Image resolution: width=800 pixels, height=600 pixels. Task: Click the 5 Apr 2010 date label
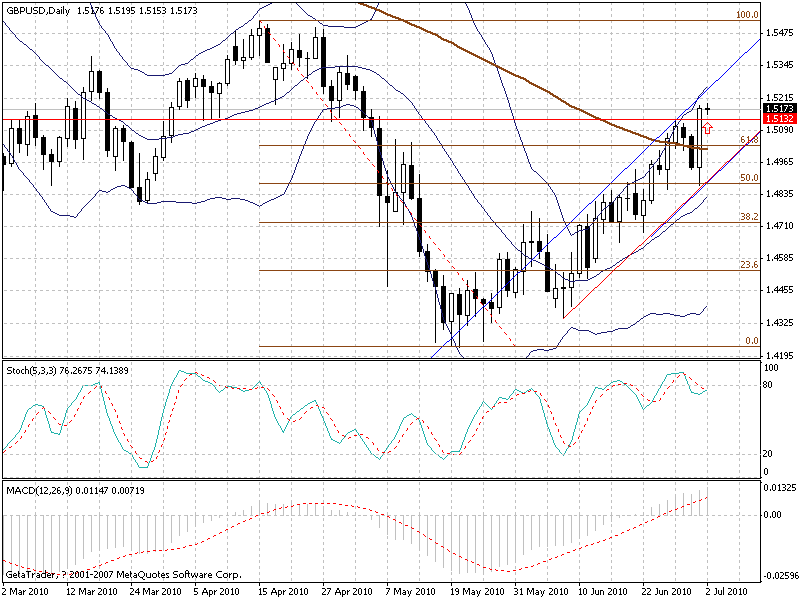[217, 592]
